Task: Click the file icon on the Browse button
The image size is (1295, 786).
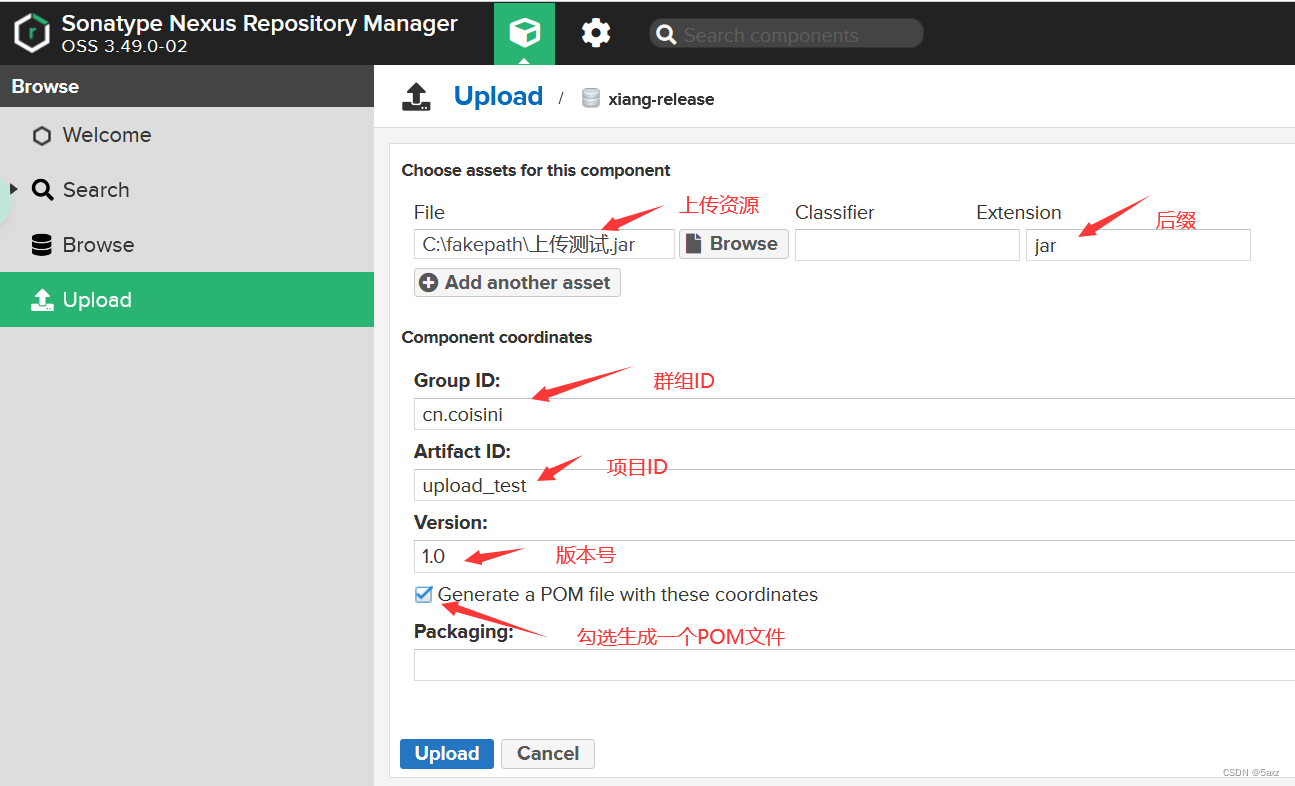Action: point(694,244)
